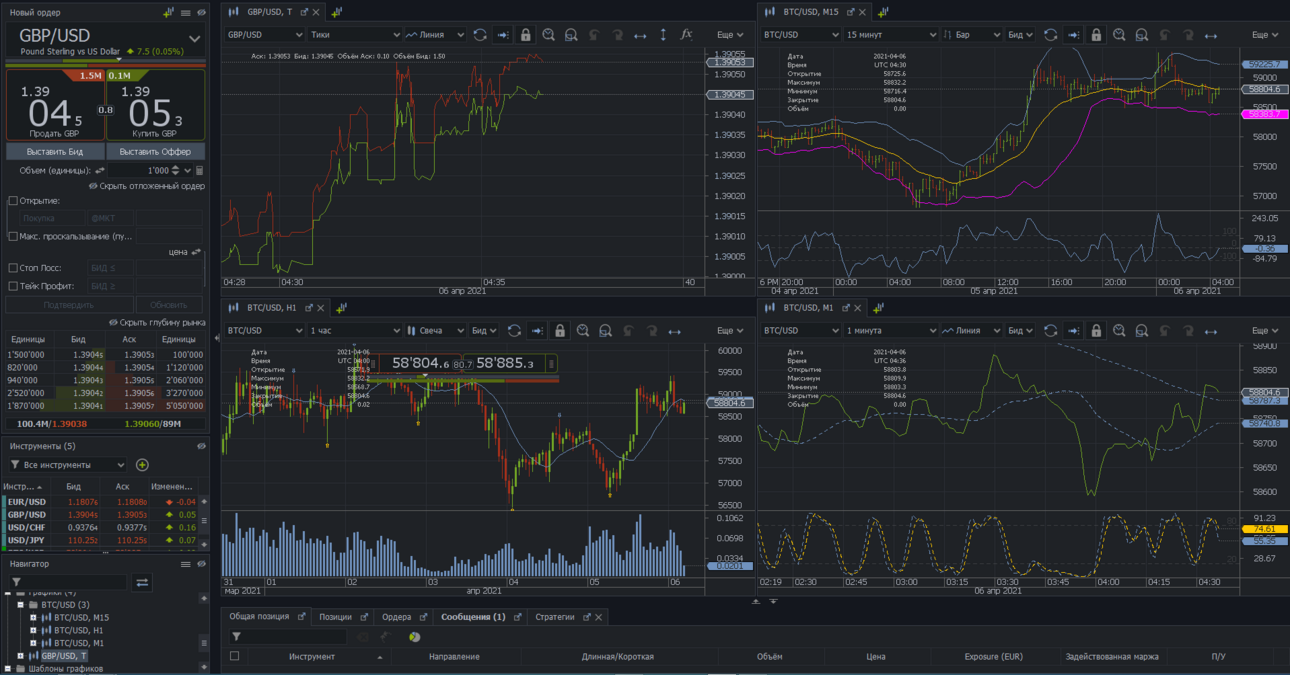The height and width of the screenshot is (675, 1290).
Task: Tick the Открытие checkbox
Action: coord(13,201)
